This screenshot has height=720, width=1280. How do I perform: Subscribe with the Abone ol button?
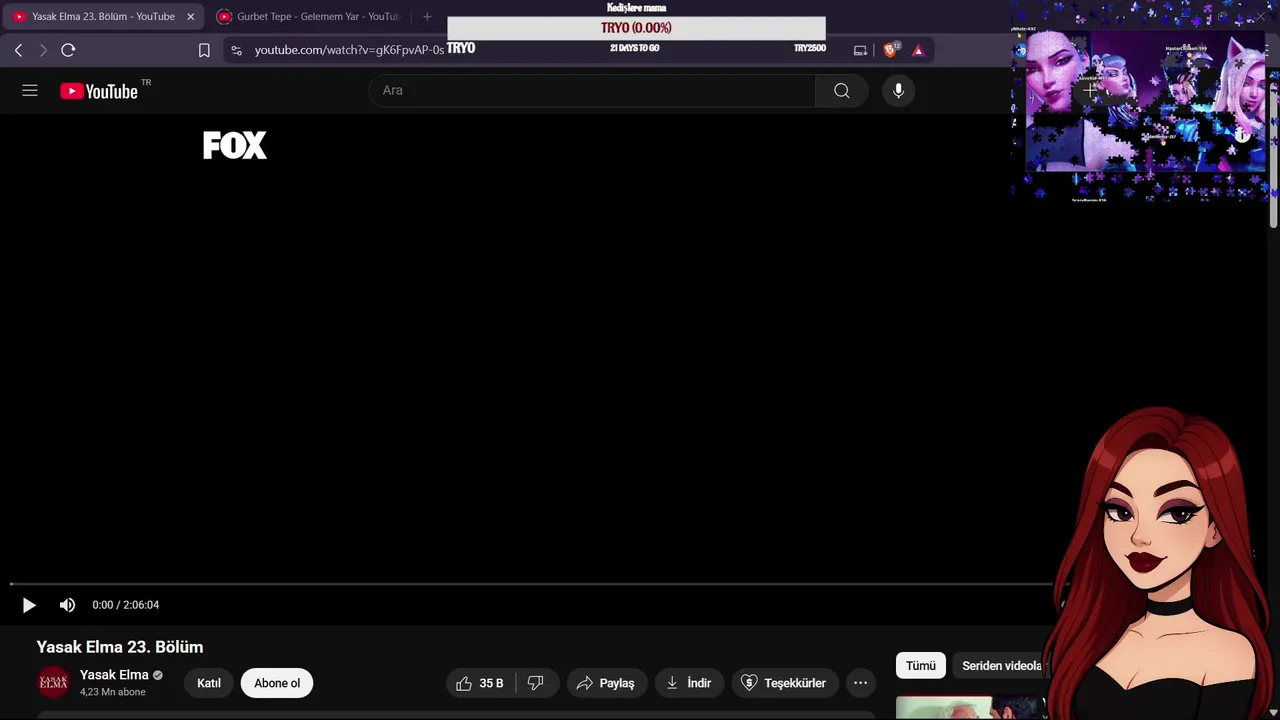pyautogui.click(x=277, y=683)
